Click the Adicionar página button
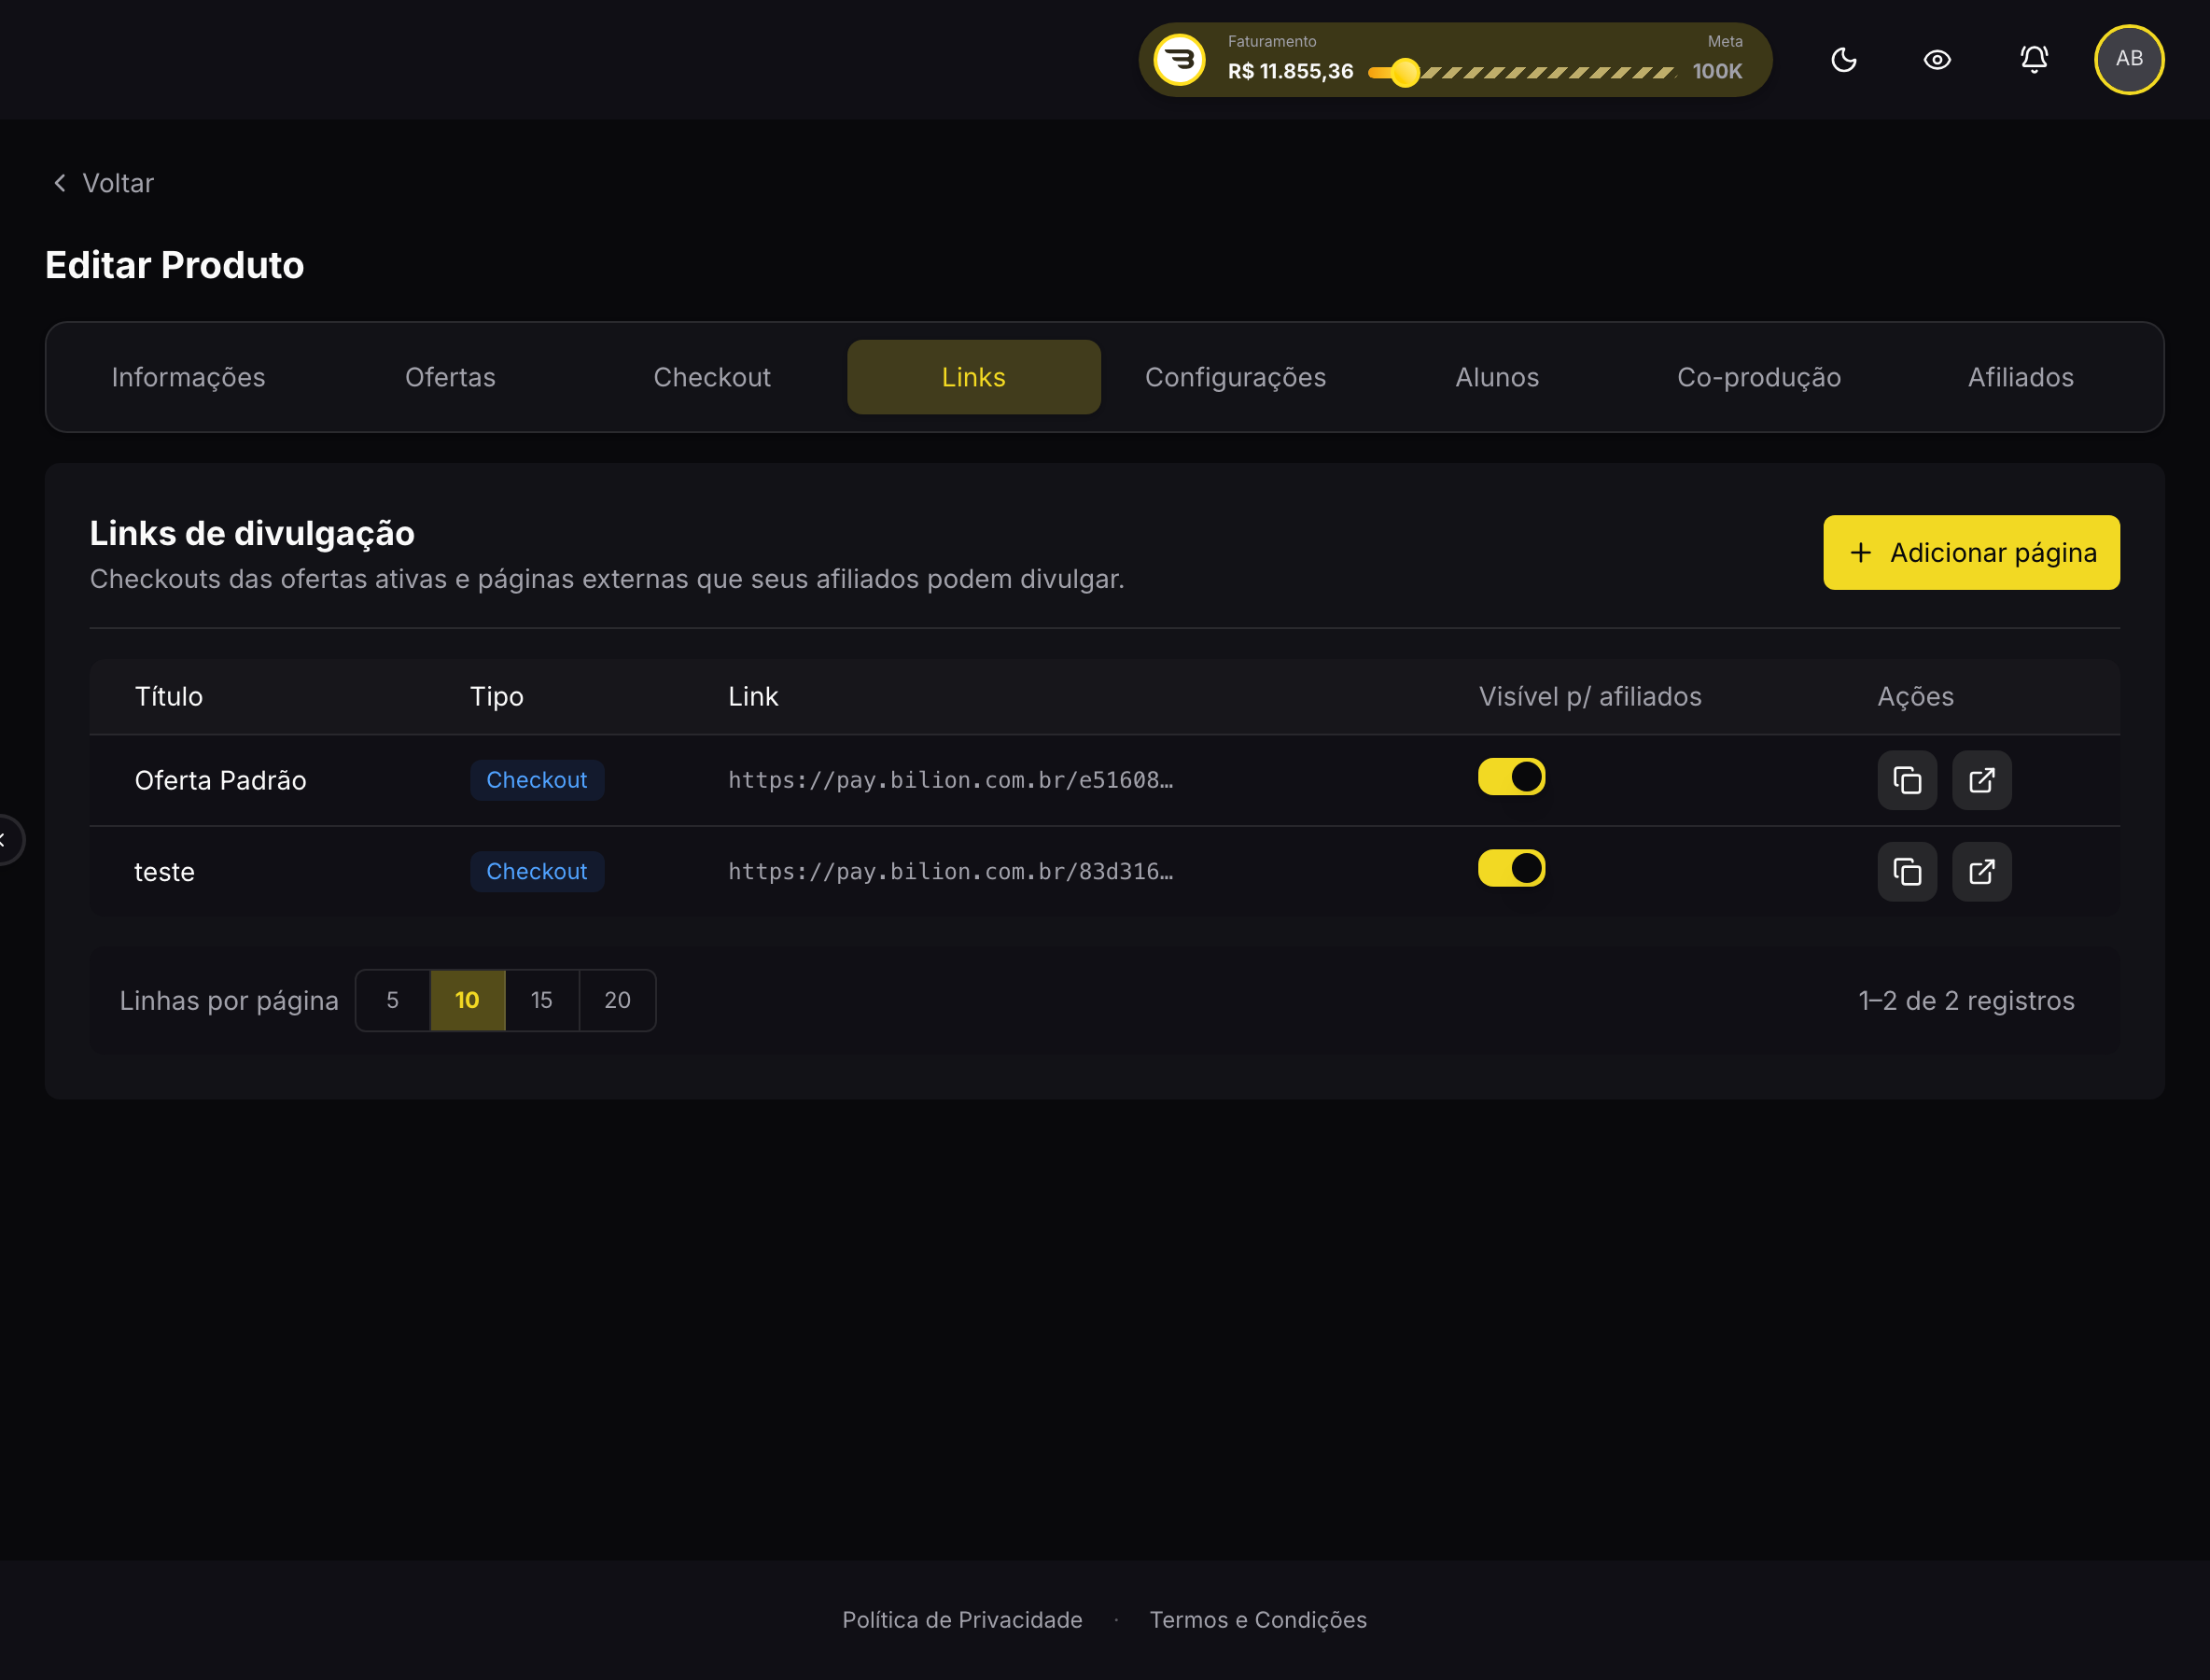 pyautogui.click(x=1970, y=552)
